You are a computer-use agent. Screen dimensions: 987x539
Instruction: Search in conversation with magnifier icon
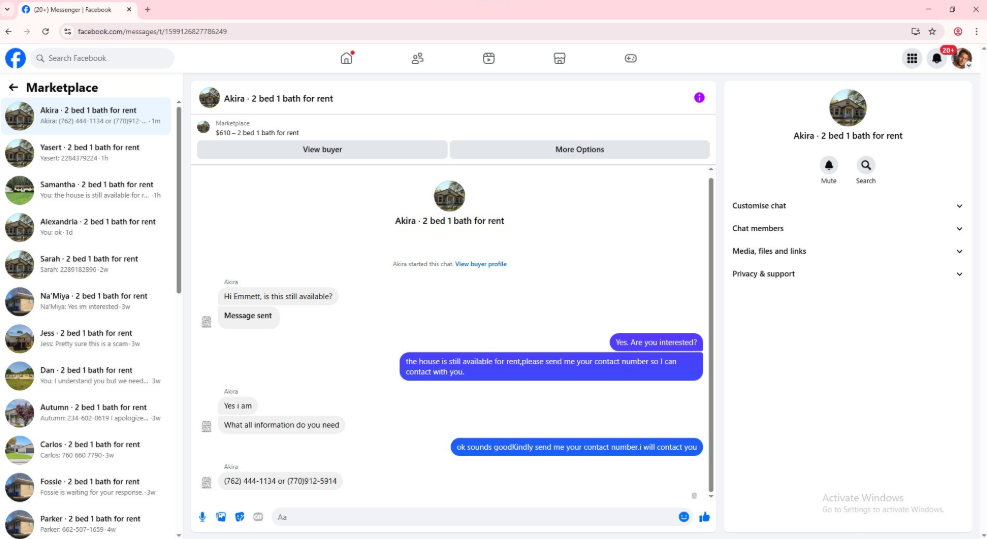click(x=866, y=165)
